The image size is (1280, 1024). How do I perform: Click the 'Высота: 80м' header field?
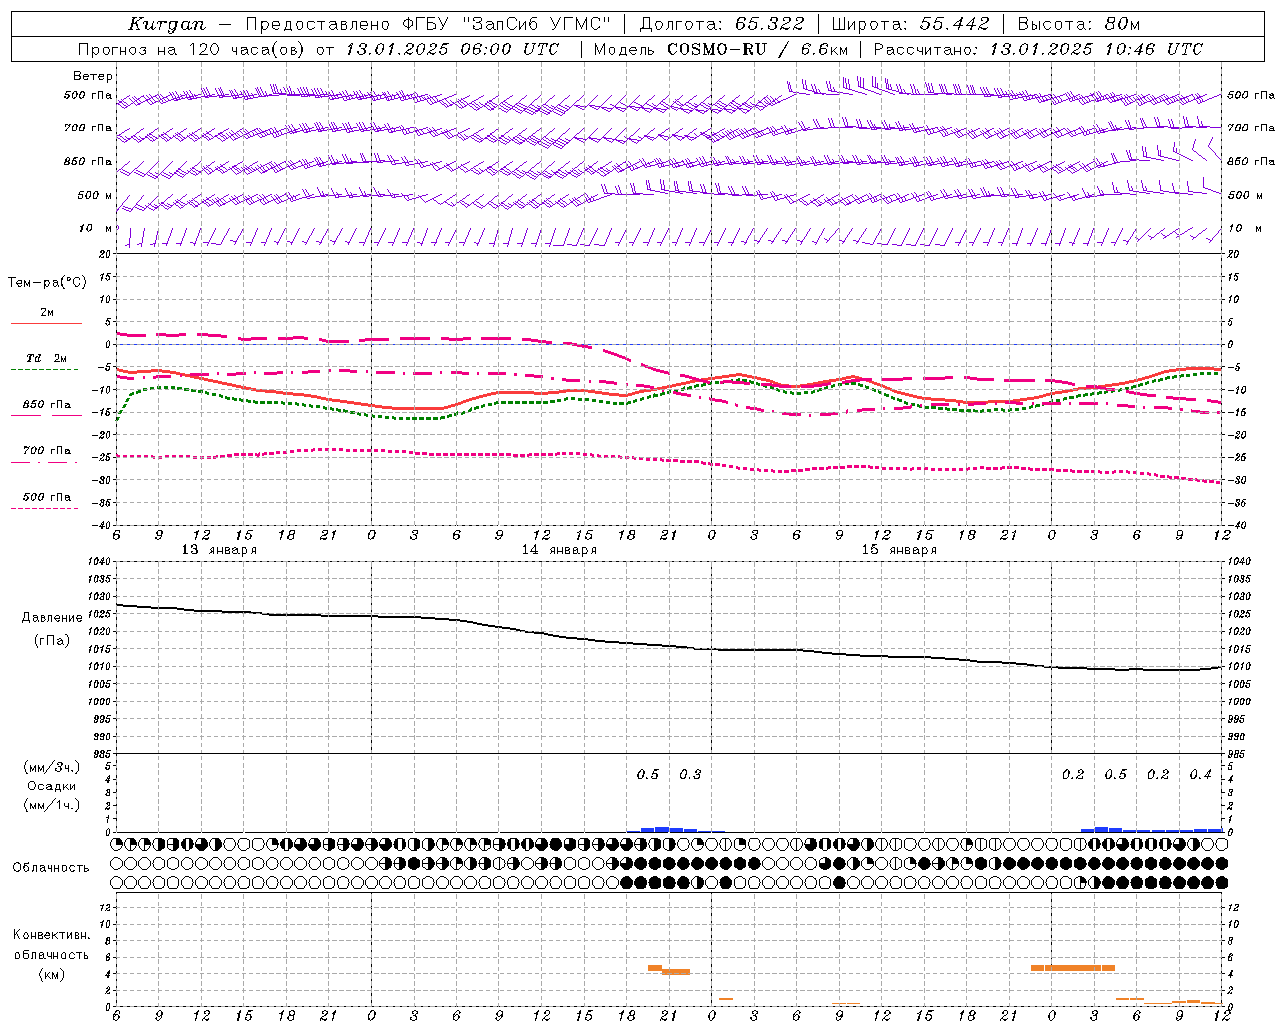pyautogui.click(x=1078, y=24)
